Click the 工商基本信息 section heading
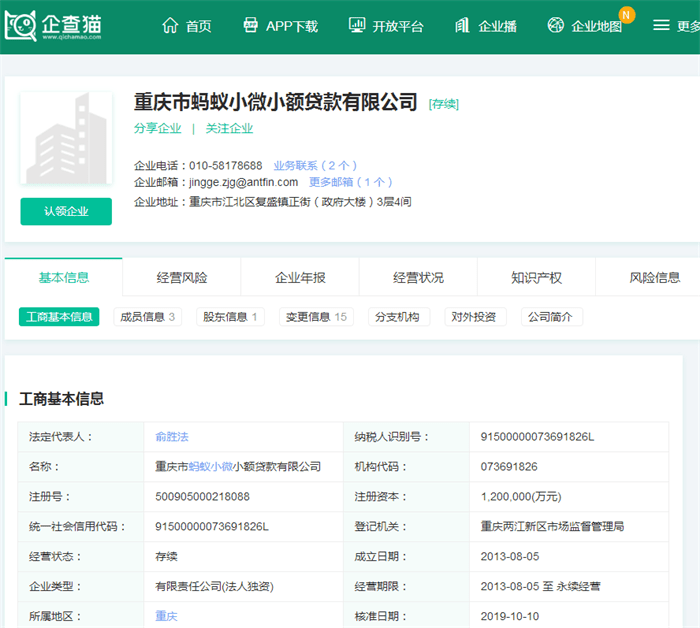Image resolution: width=700 pixels, height=628 pixels. 61,399
